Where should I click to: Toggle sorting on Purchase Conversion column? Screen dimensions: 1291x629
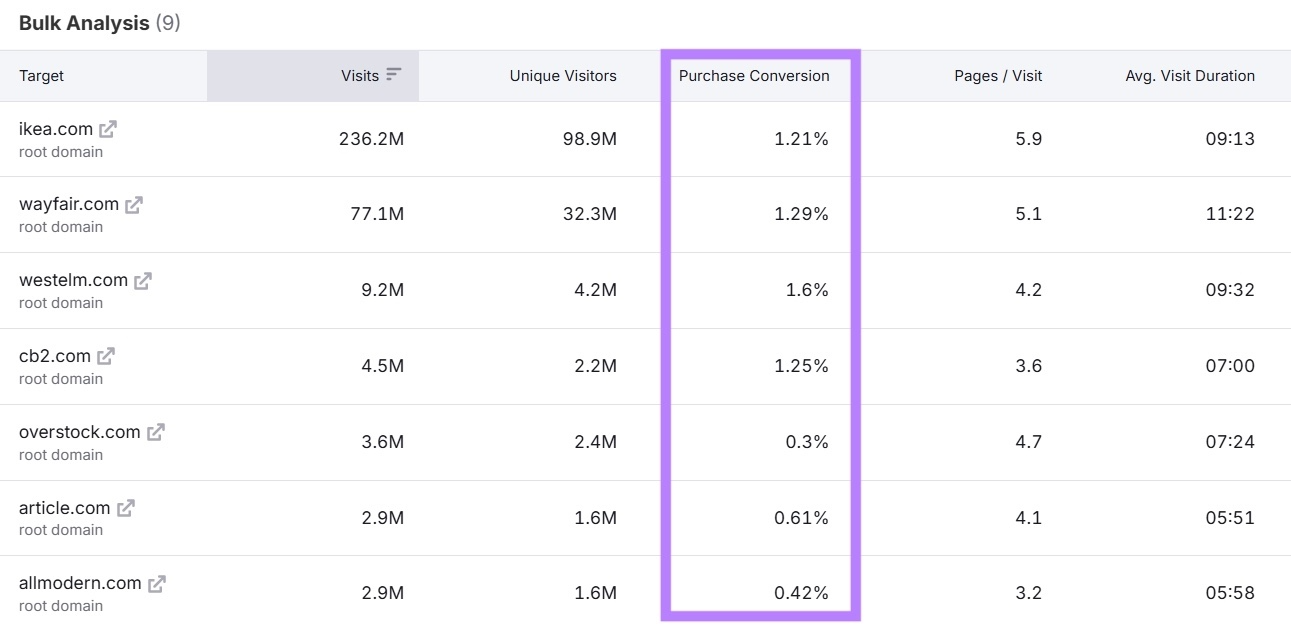(x=754, y=75)
